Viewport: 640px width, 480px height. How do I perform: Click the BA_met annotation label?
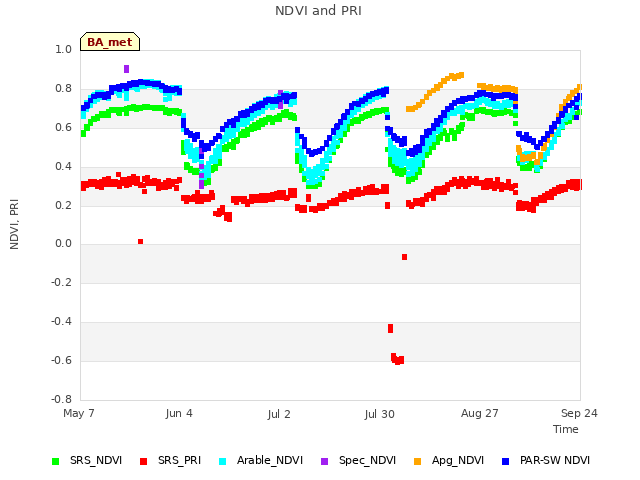click(x=110, y=42)
